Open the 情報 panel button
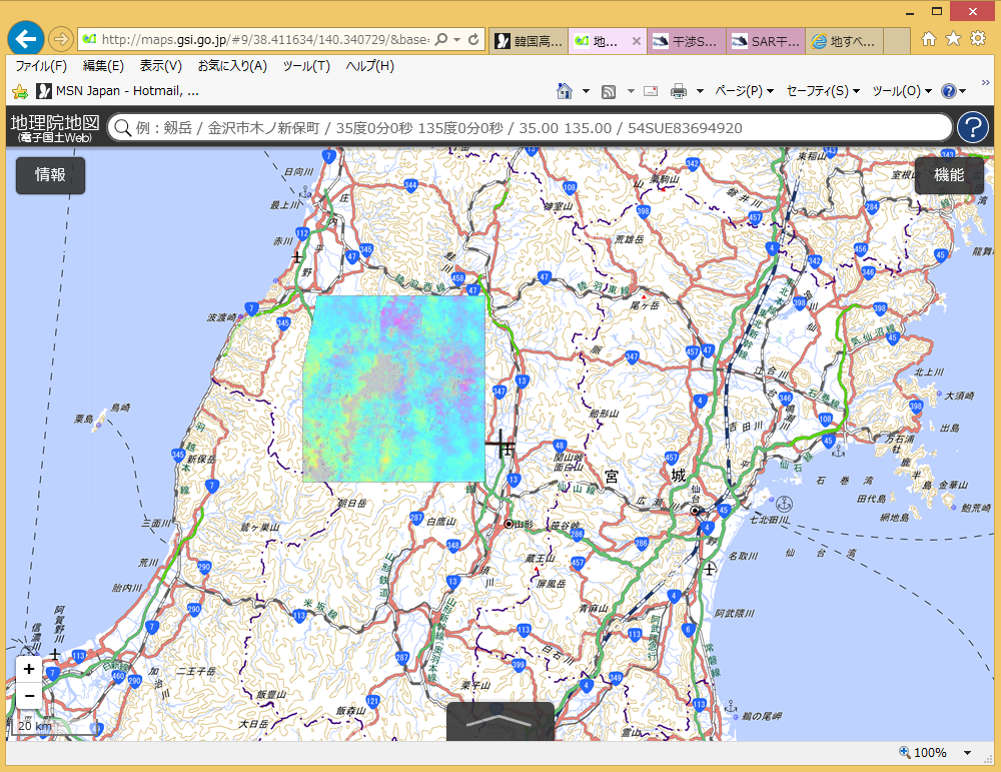Screen dimensions: 1001x772 [x=50, y=174]
